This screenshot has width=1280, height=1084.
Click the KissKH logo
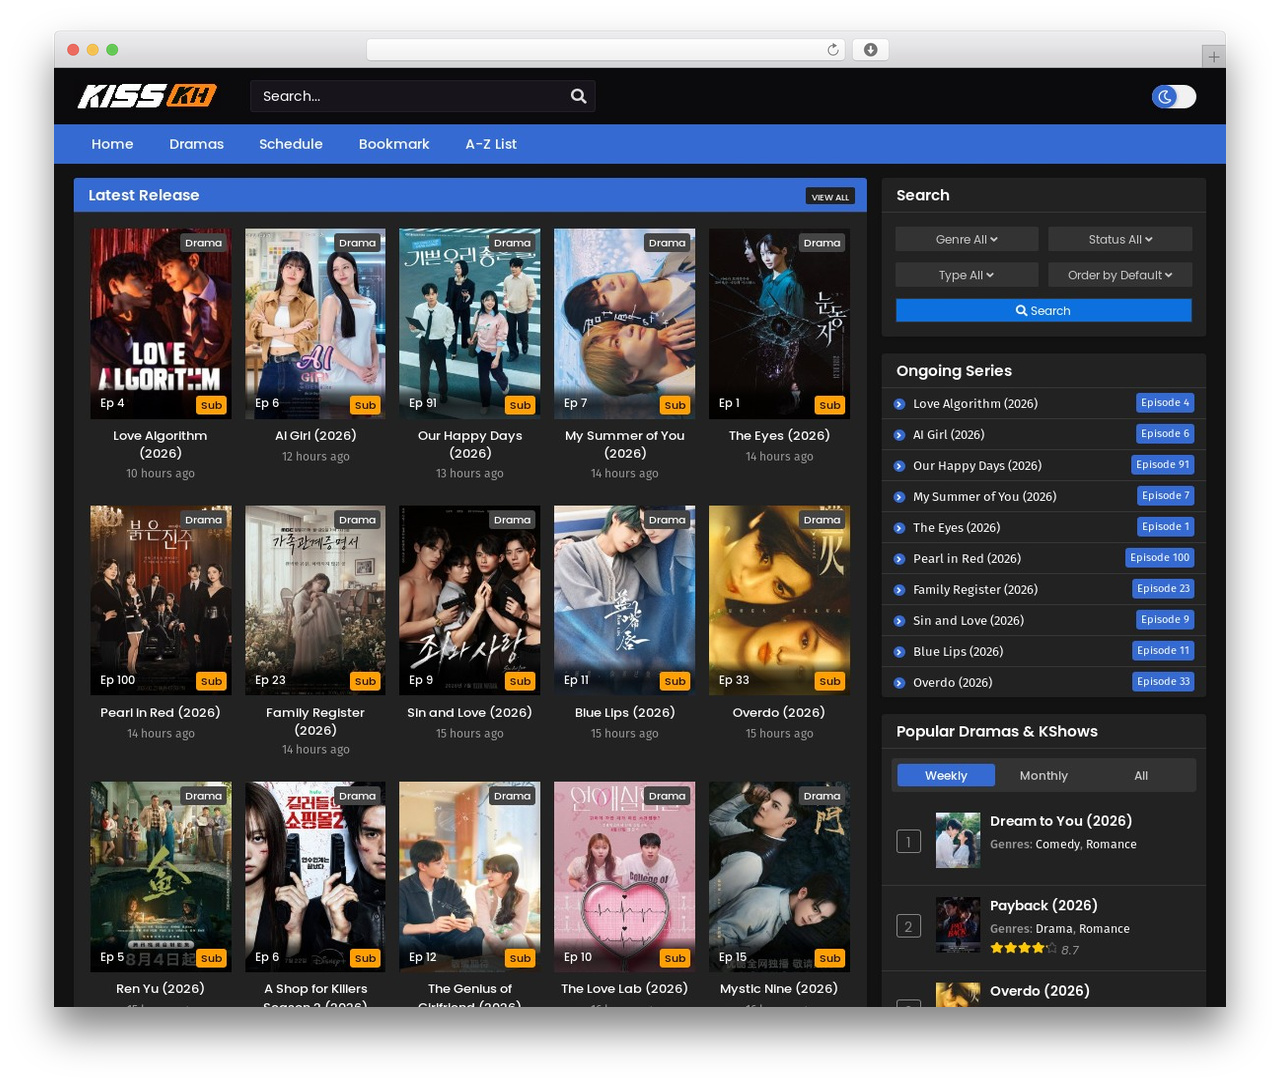click(x=147, y=96)
